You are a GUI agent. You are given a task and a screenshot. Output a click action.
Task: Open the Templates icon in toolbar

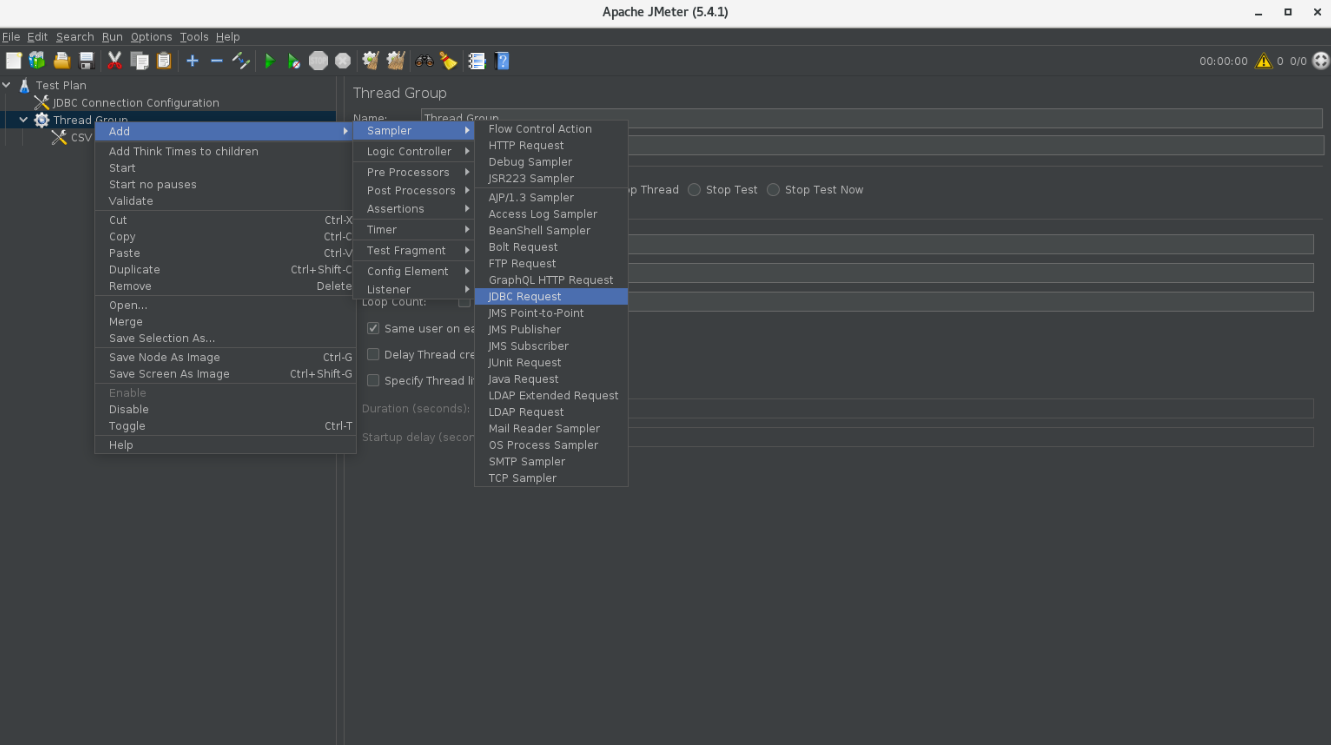[37, 61]
